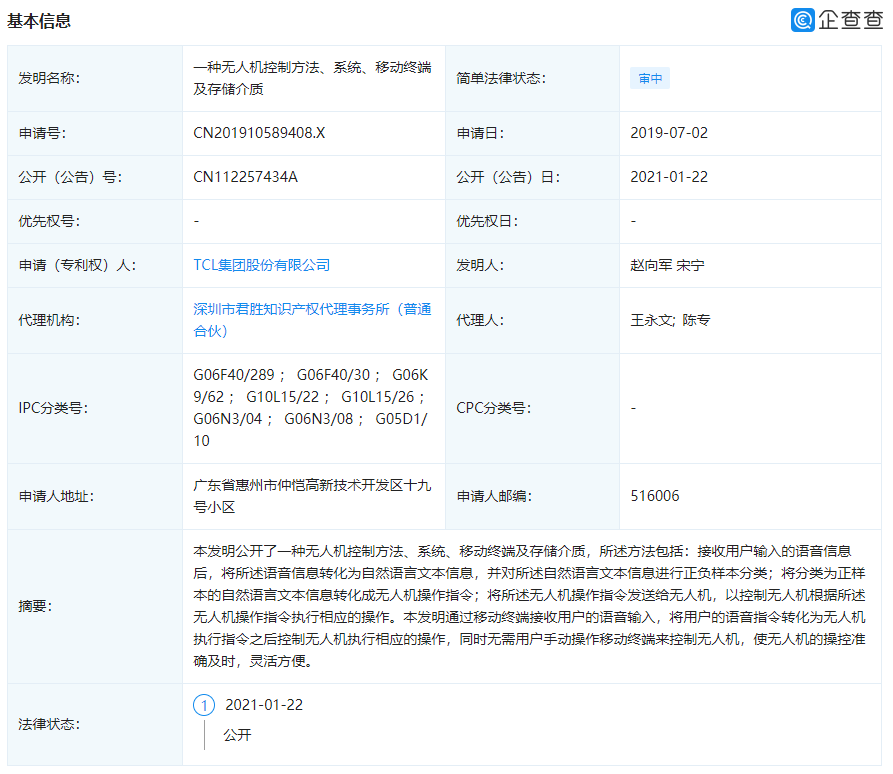Select the 基本信息 section heading
The image size is (893, 774).
tap(39, 21)
